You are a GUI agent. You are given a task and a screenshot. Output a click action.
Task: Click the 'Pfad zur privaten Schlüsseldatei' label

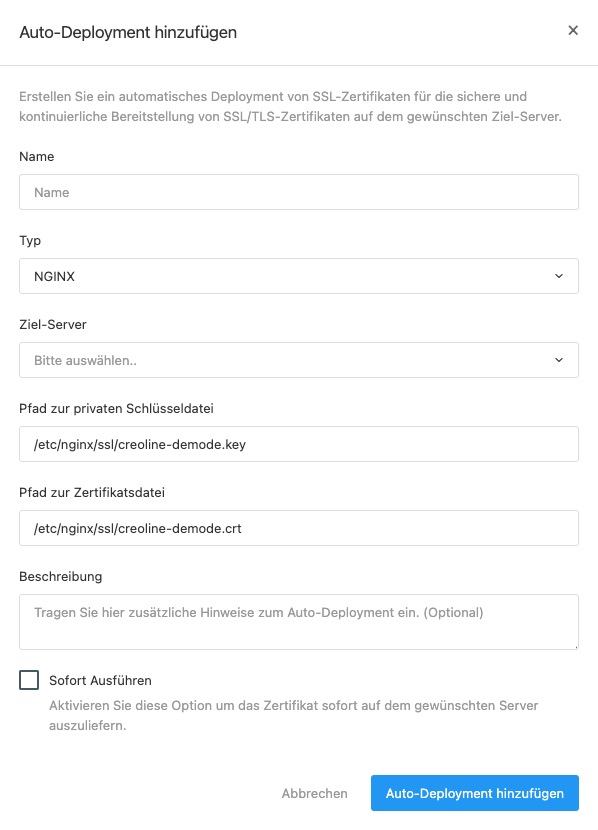pyautogui.click(x=116, y=409)
